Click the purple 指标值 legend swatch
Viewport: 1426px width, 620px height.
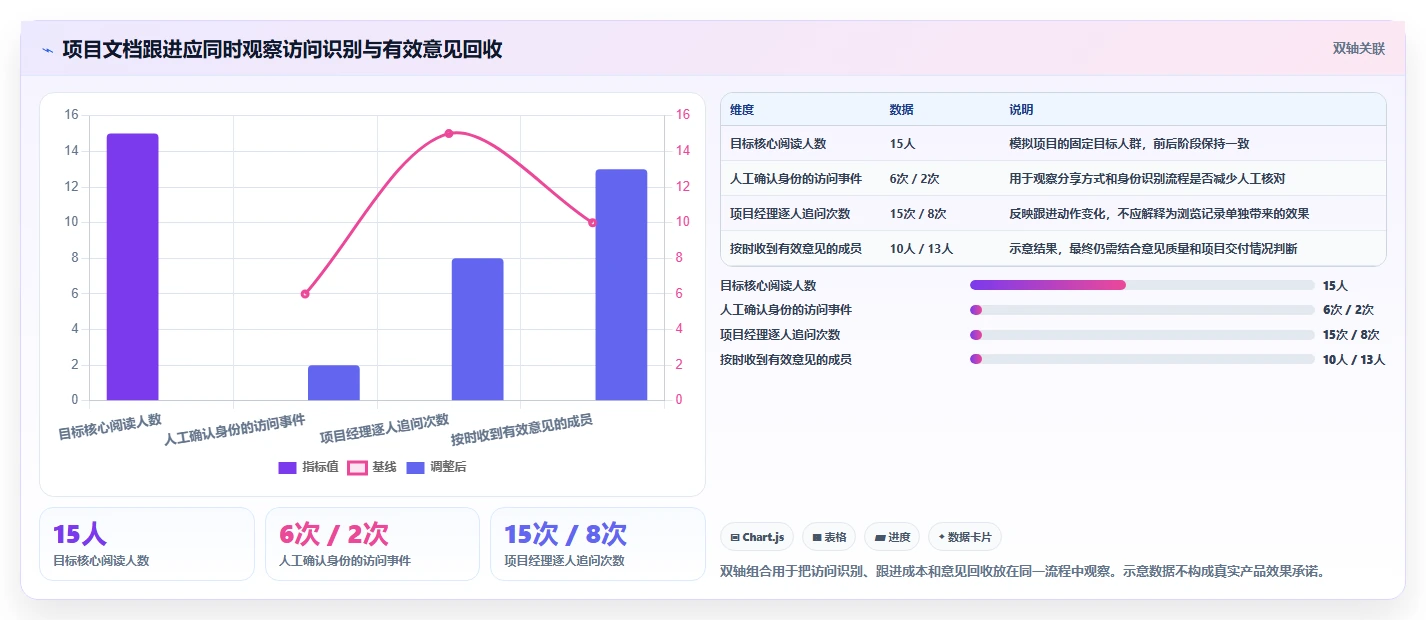[x=287, y=467]
